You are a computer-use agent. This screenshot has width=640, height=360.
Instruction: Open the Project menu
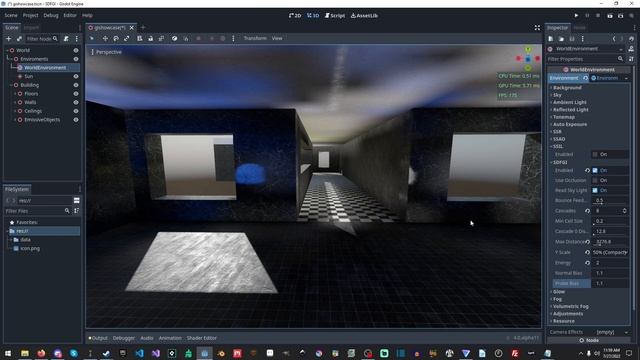(x=30, y=16)
